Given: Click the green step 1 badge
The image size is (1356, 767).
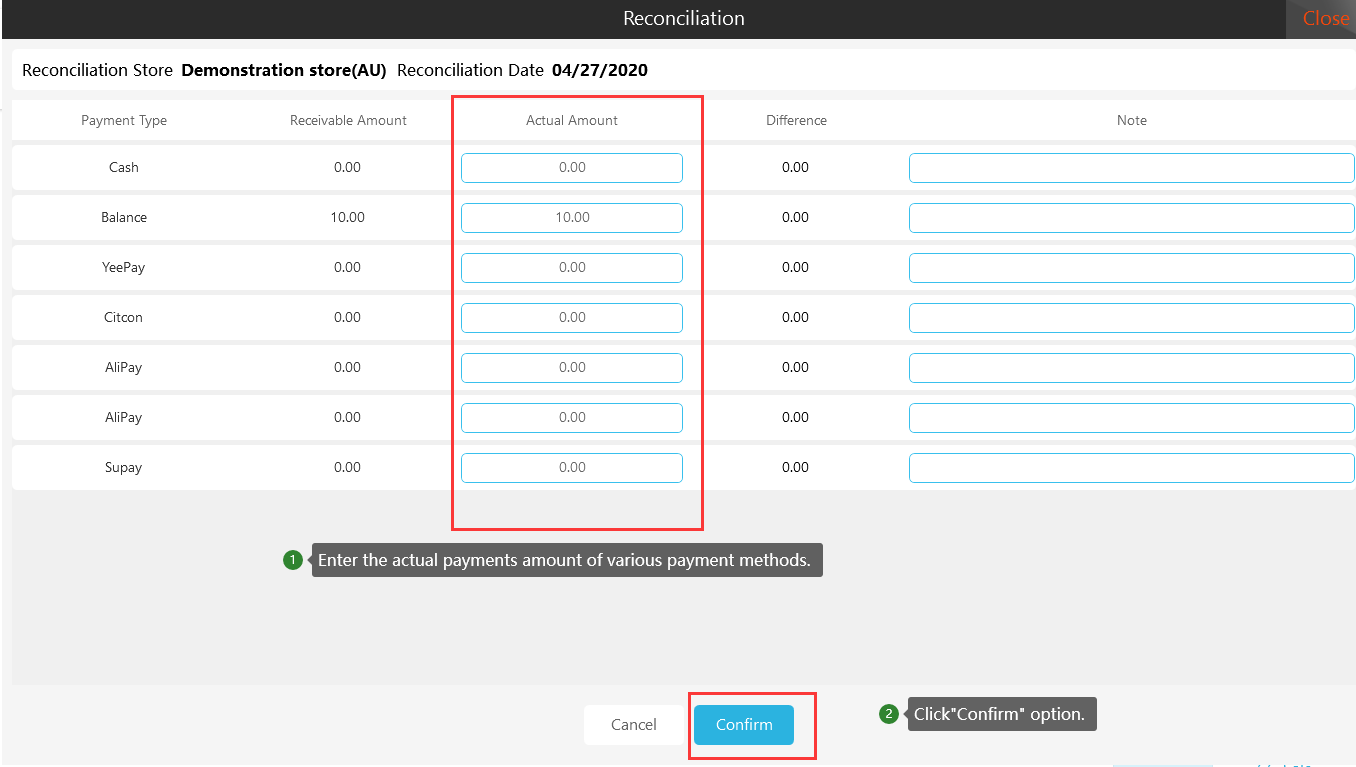Looking at the screenshot, I should (x=292, y=560).
